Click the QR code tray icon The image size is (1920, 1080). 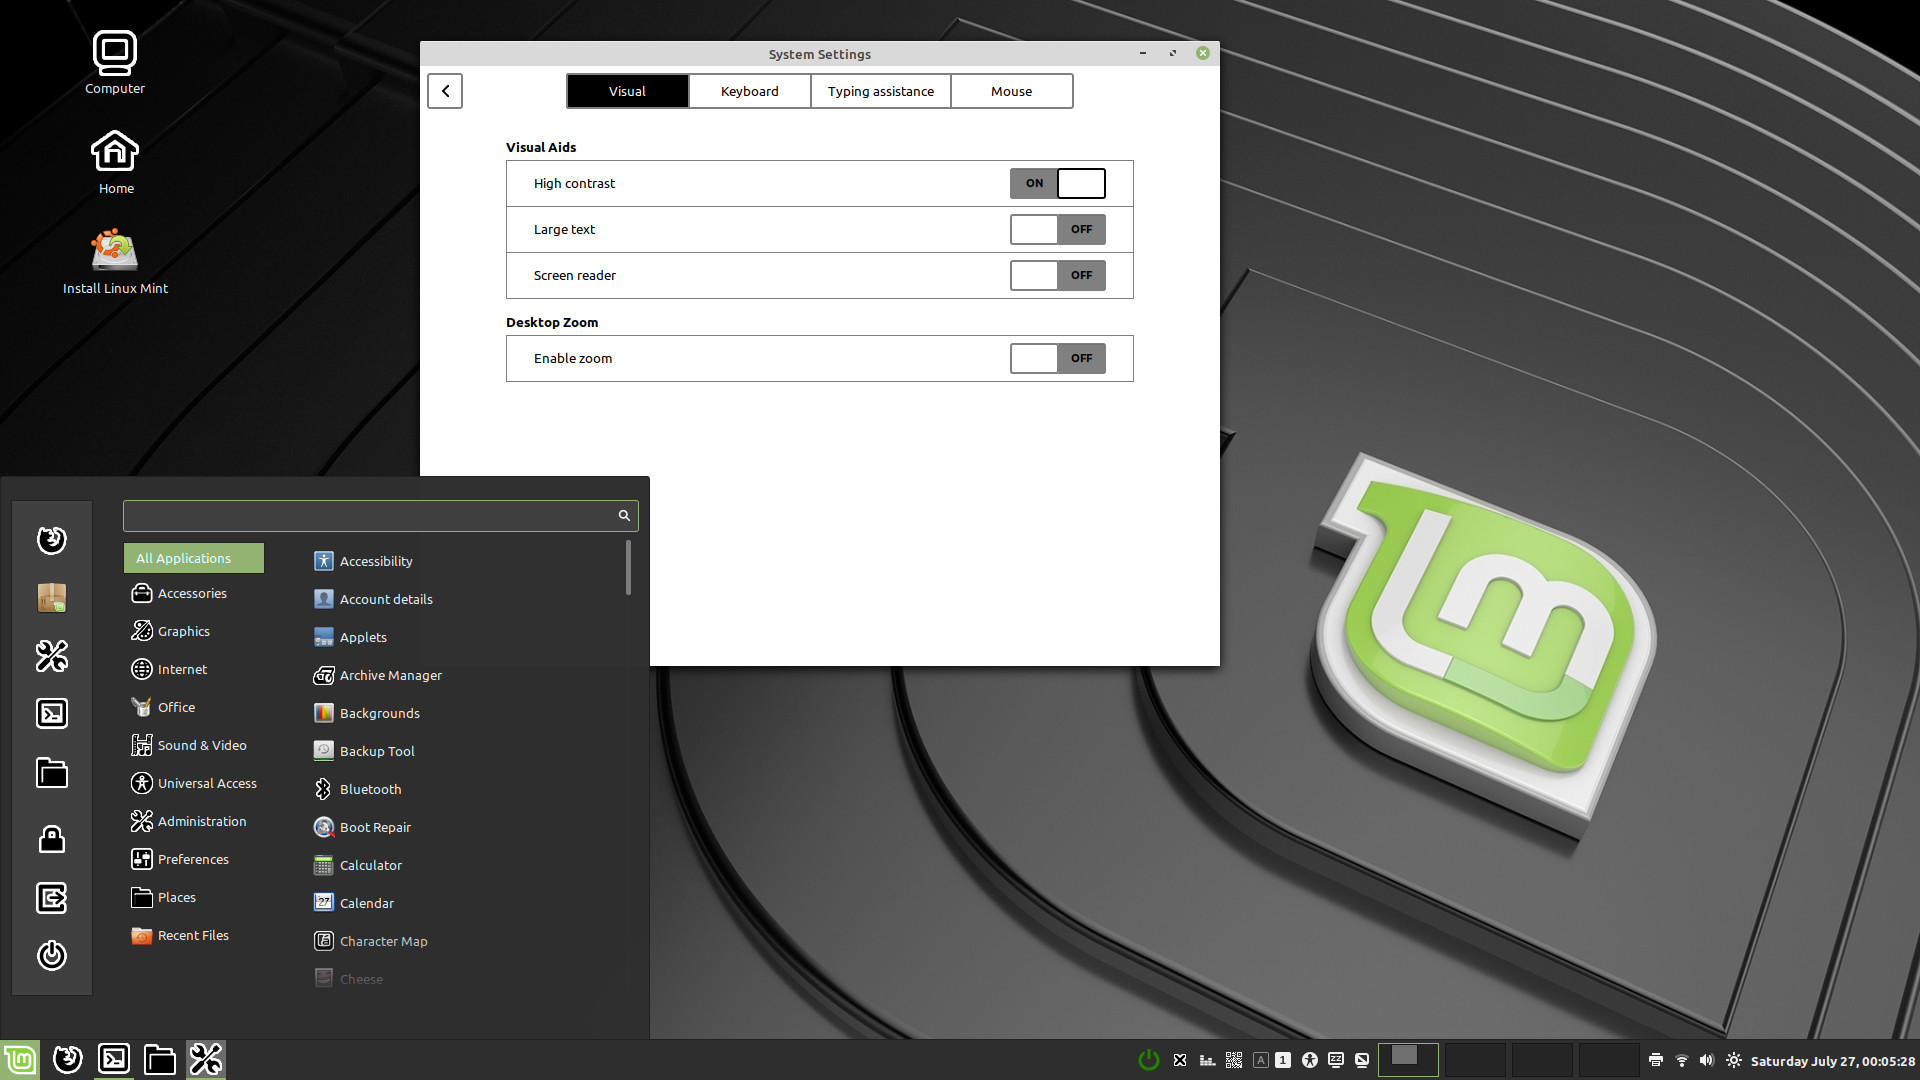1234,1060
